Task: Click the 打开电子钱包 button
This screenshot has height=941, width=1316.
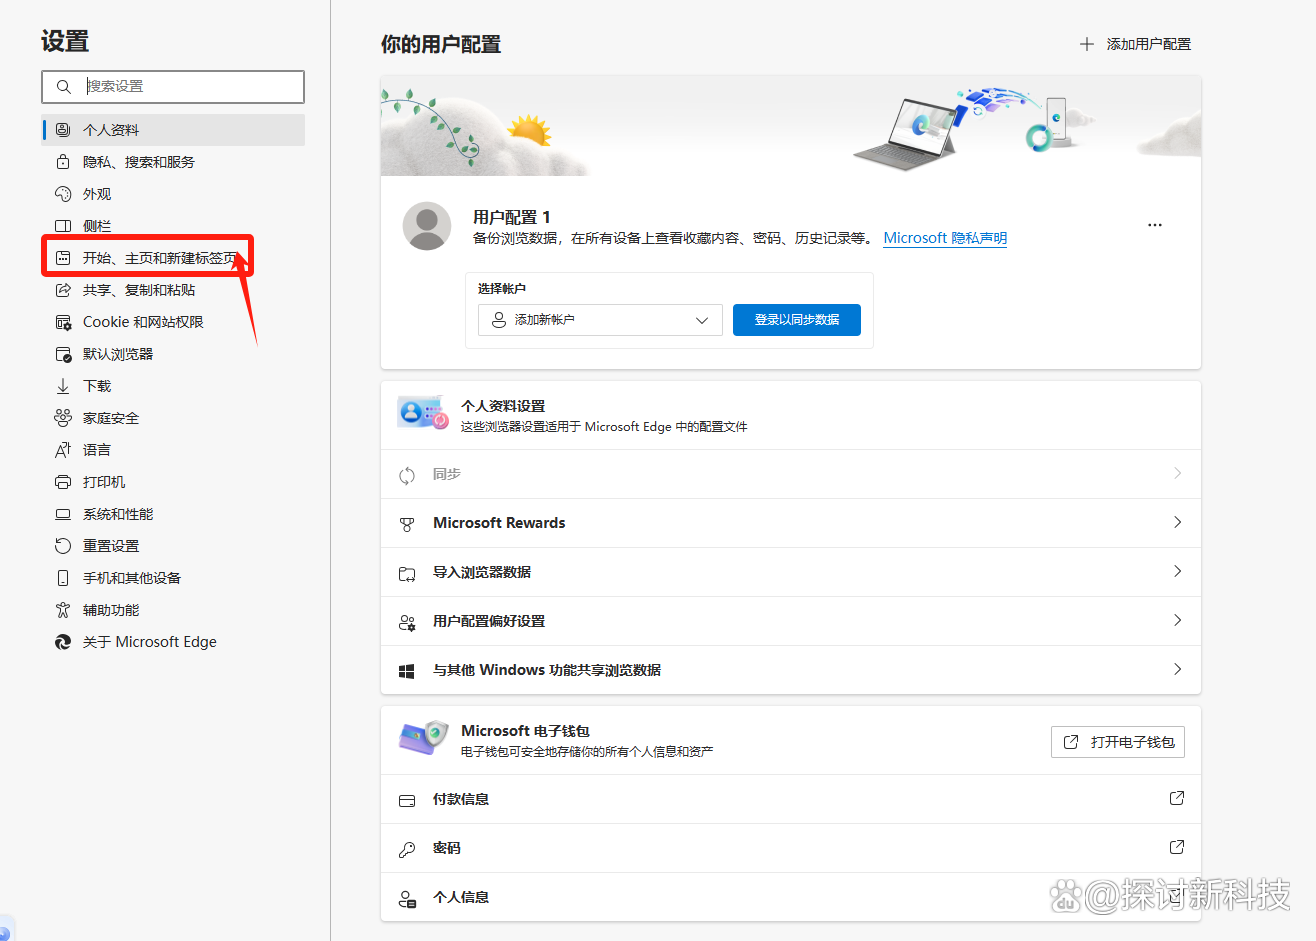Action: (x=1118, y=742)
